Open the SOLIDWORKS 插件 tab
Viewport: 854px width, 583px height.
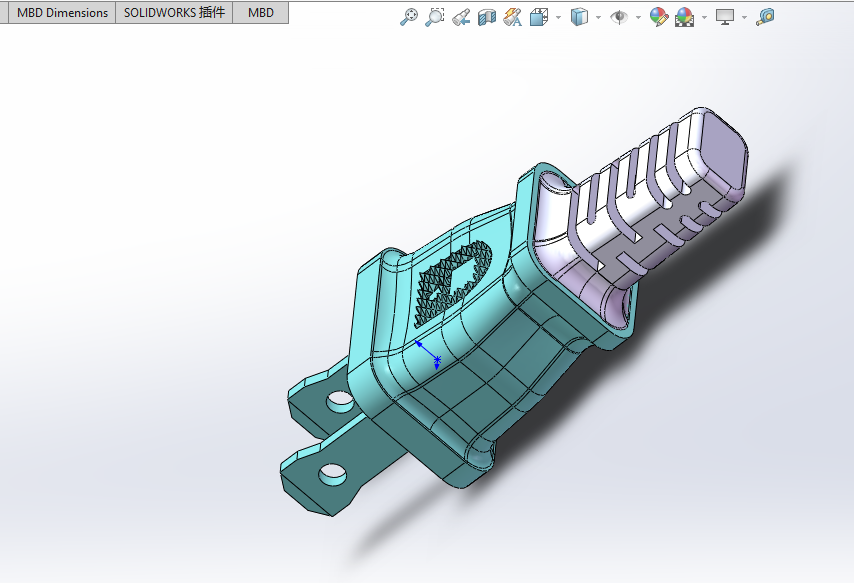click(x=175, y=13)
